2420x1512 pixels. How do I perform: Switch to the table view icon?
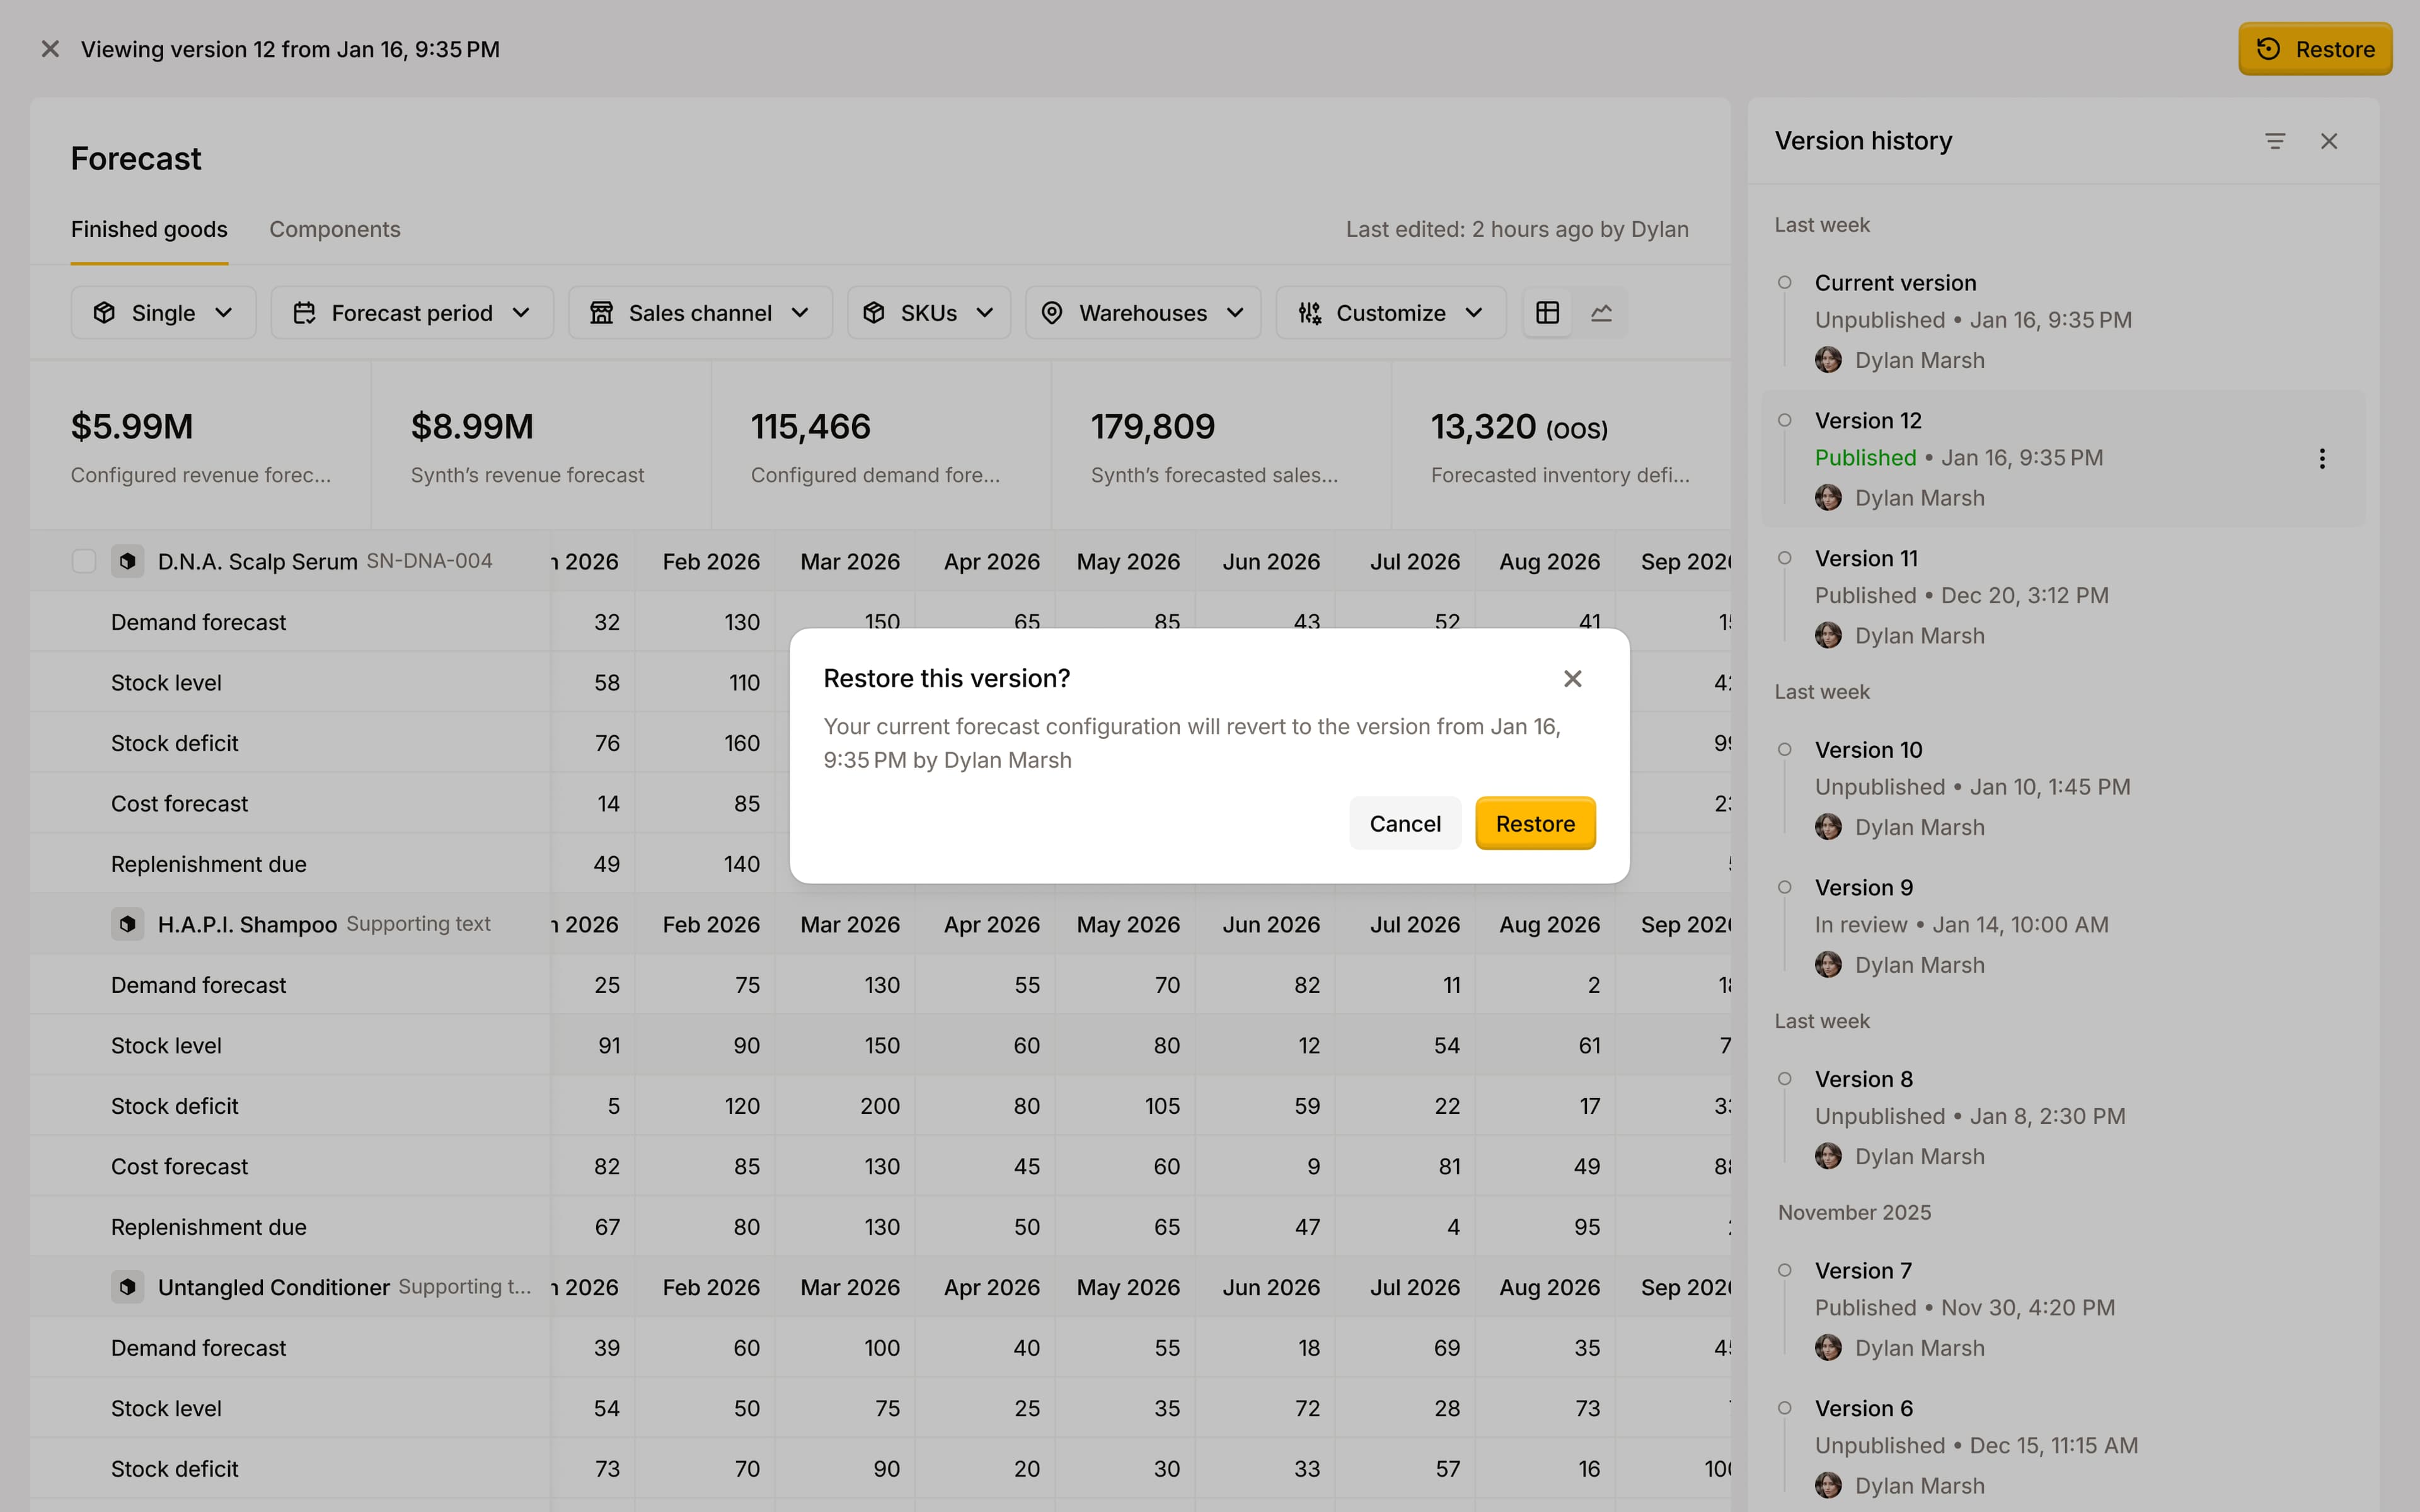[1547, 313]
